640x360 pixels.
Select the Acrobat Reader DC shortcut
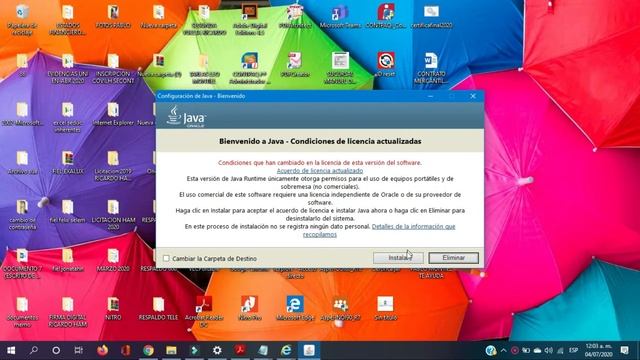click(x=204, y=312)
